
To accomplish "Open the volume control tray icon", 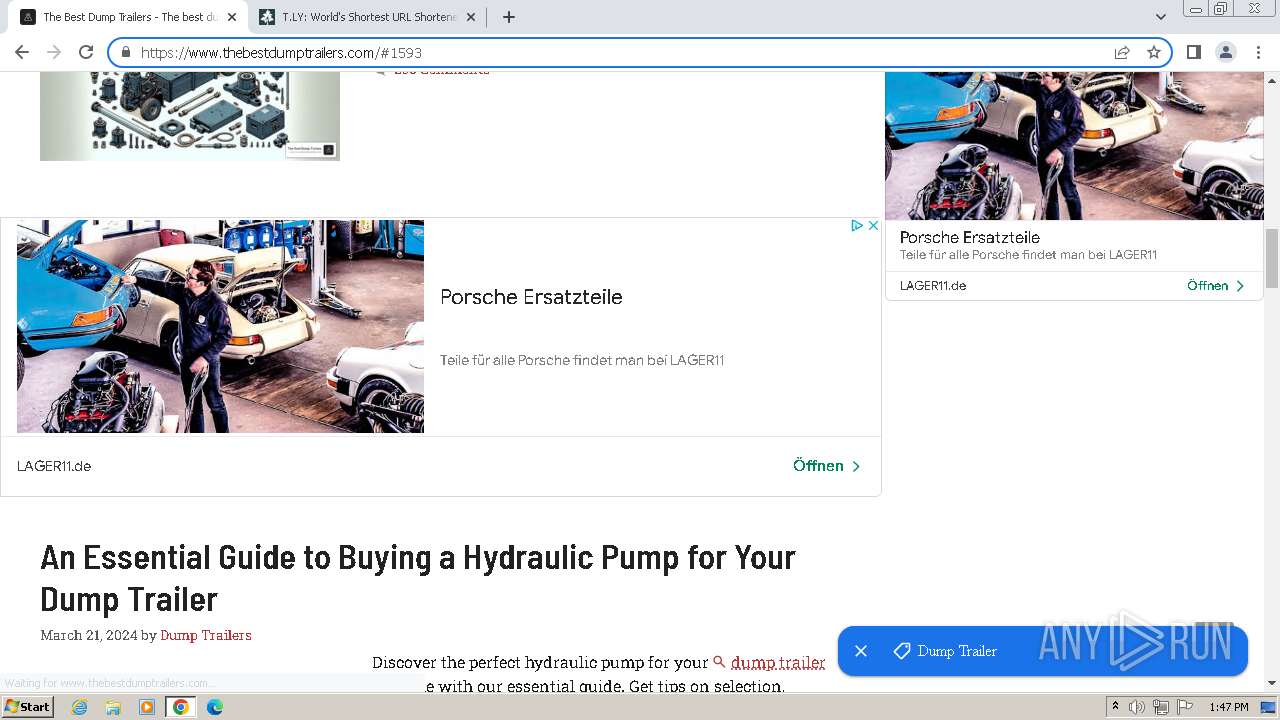I will tap(1137, 707).
